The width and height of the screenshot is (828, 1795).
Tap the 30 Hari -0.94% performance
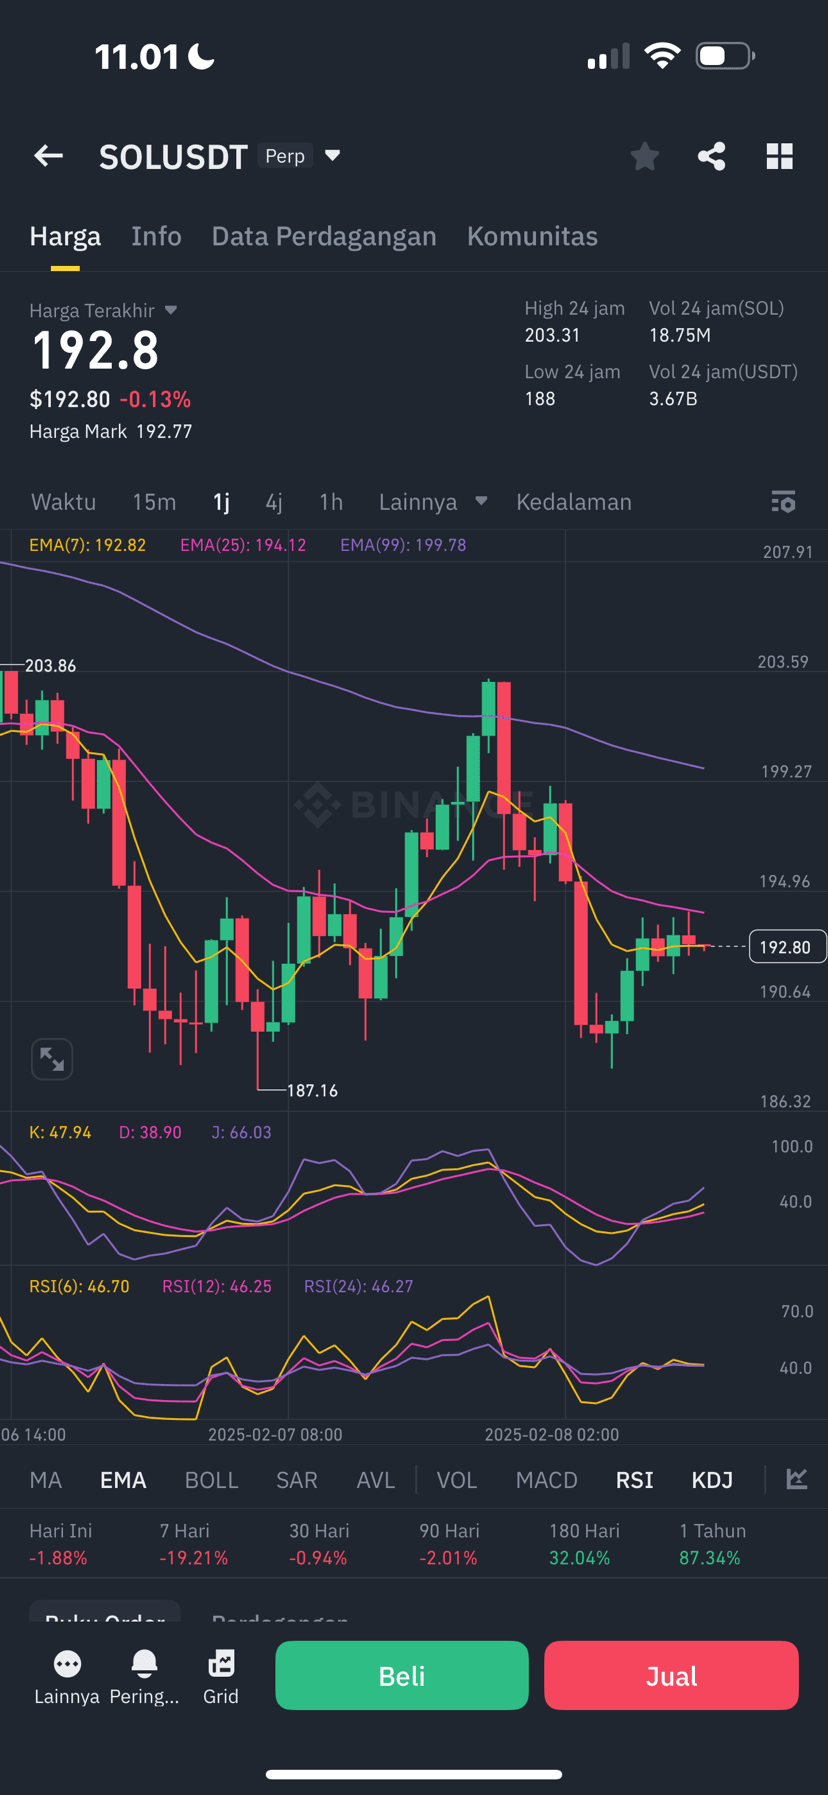[x=319, y=1544]
